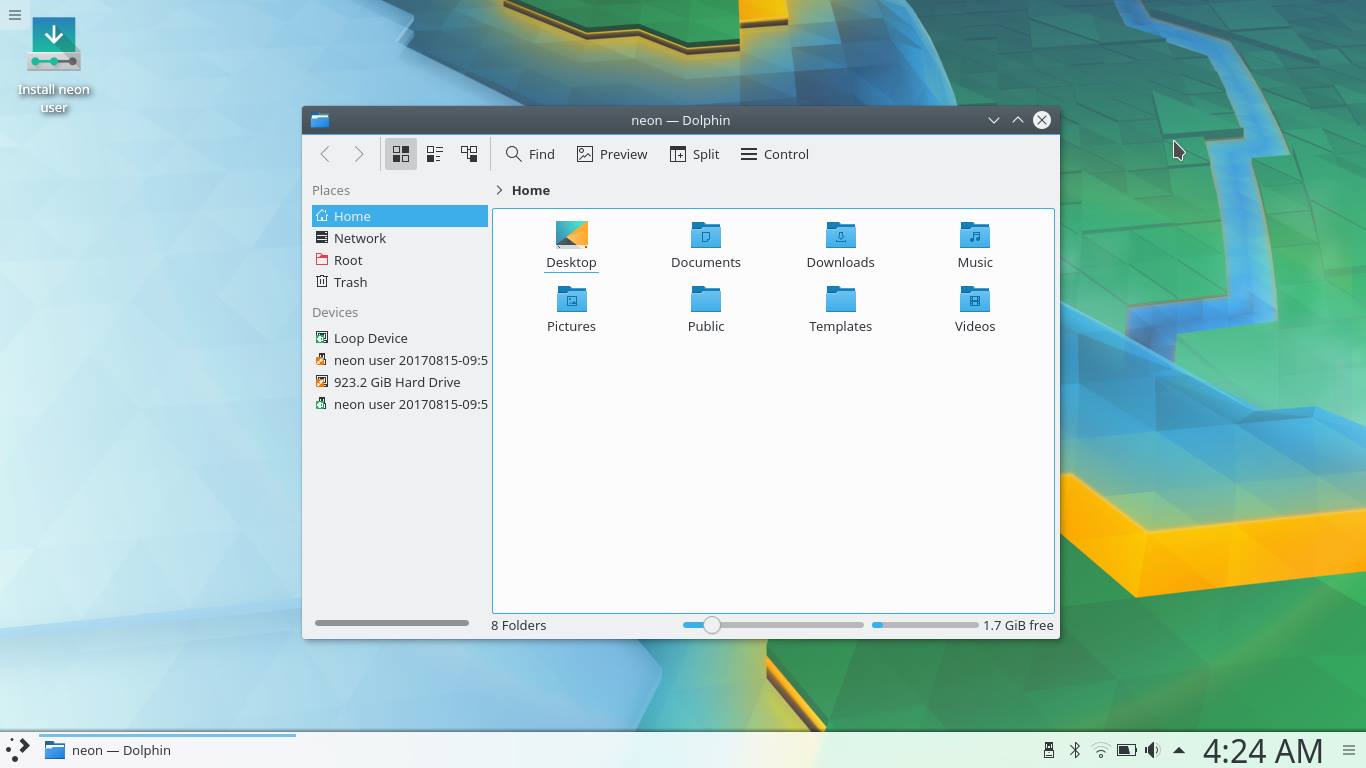Image resolution: width=1366 pixels, height=768 pixels.
Task: Open the first neon user 20170815 device
Action: (400, 360)
